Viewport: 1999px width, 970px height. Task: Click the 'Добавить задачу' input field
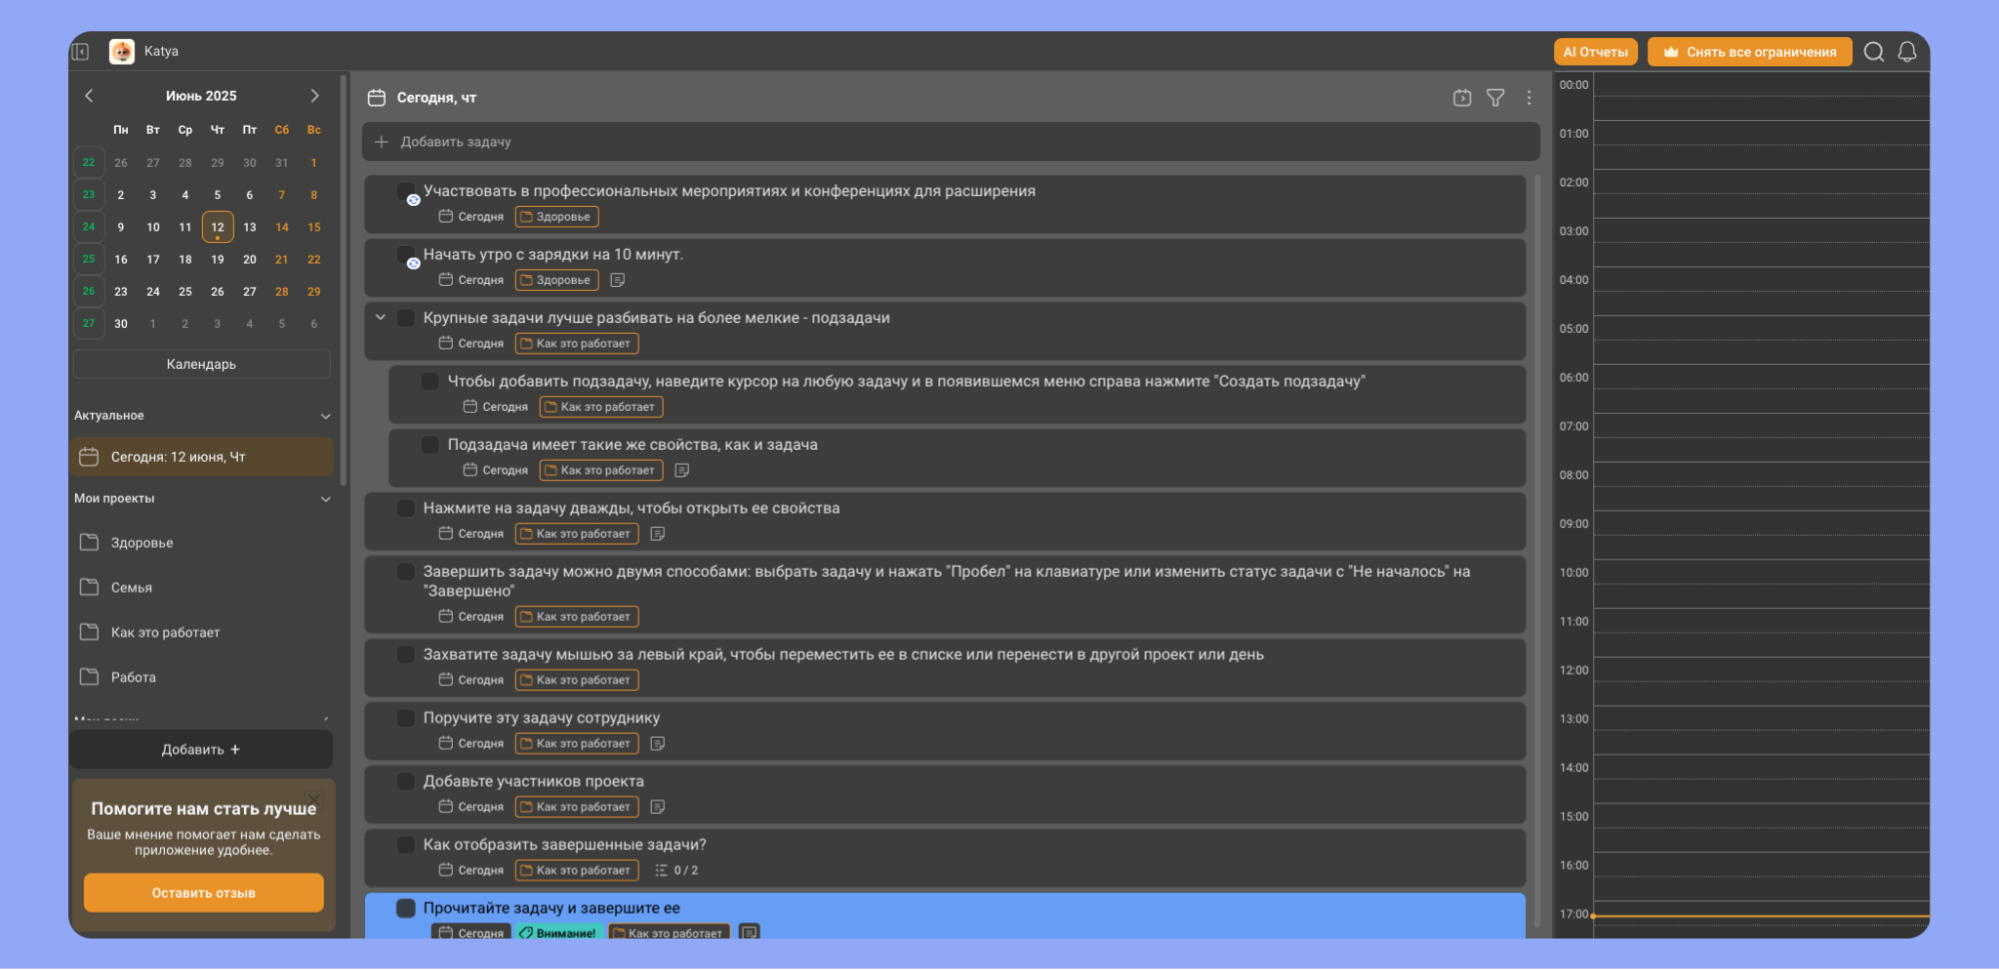[x=950, y=142]
